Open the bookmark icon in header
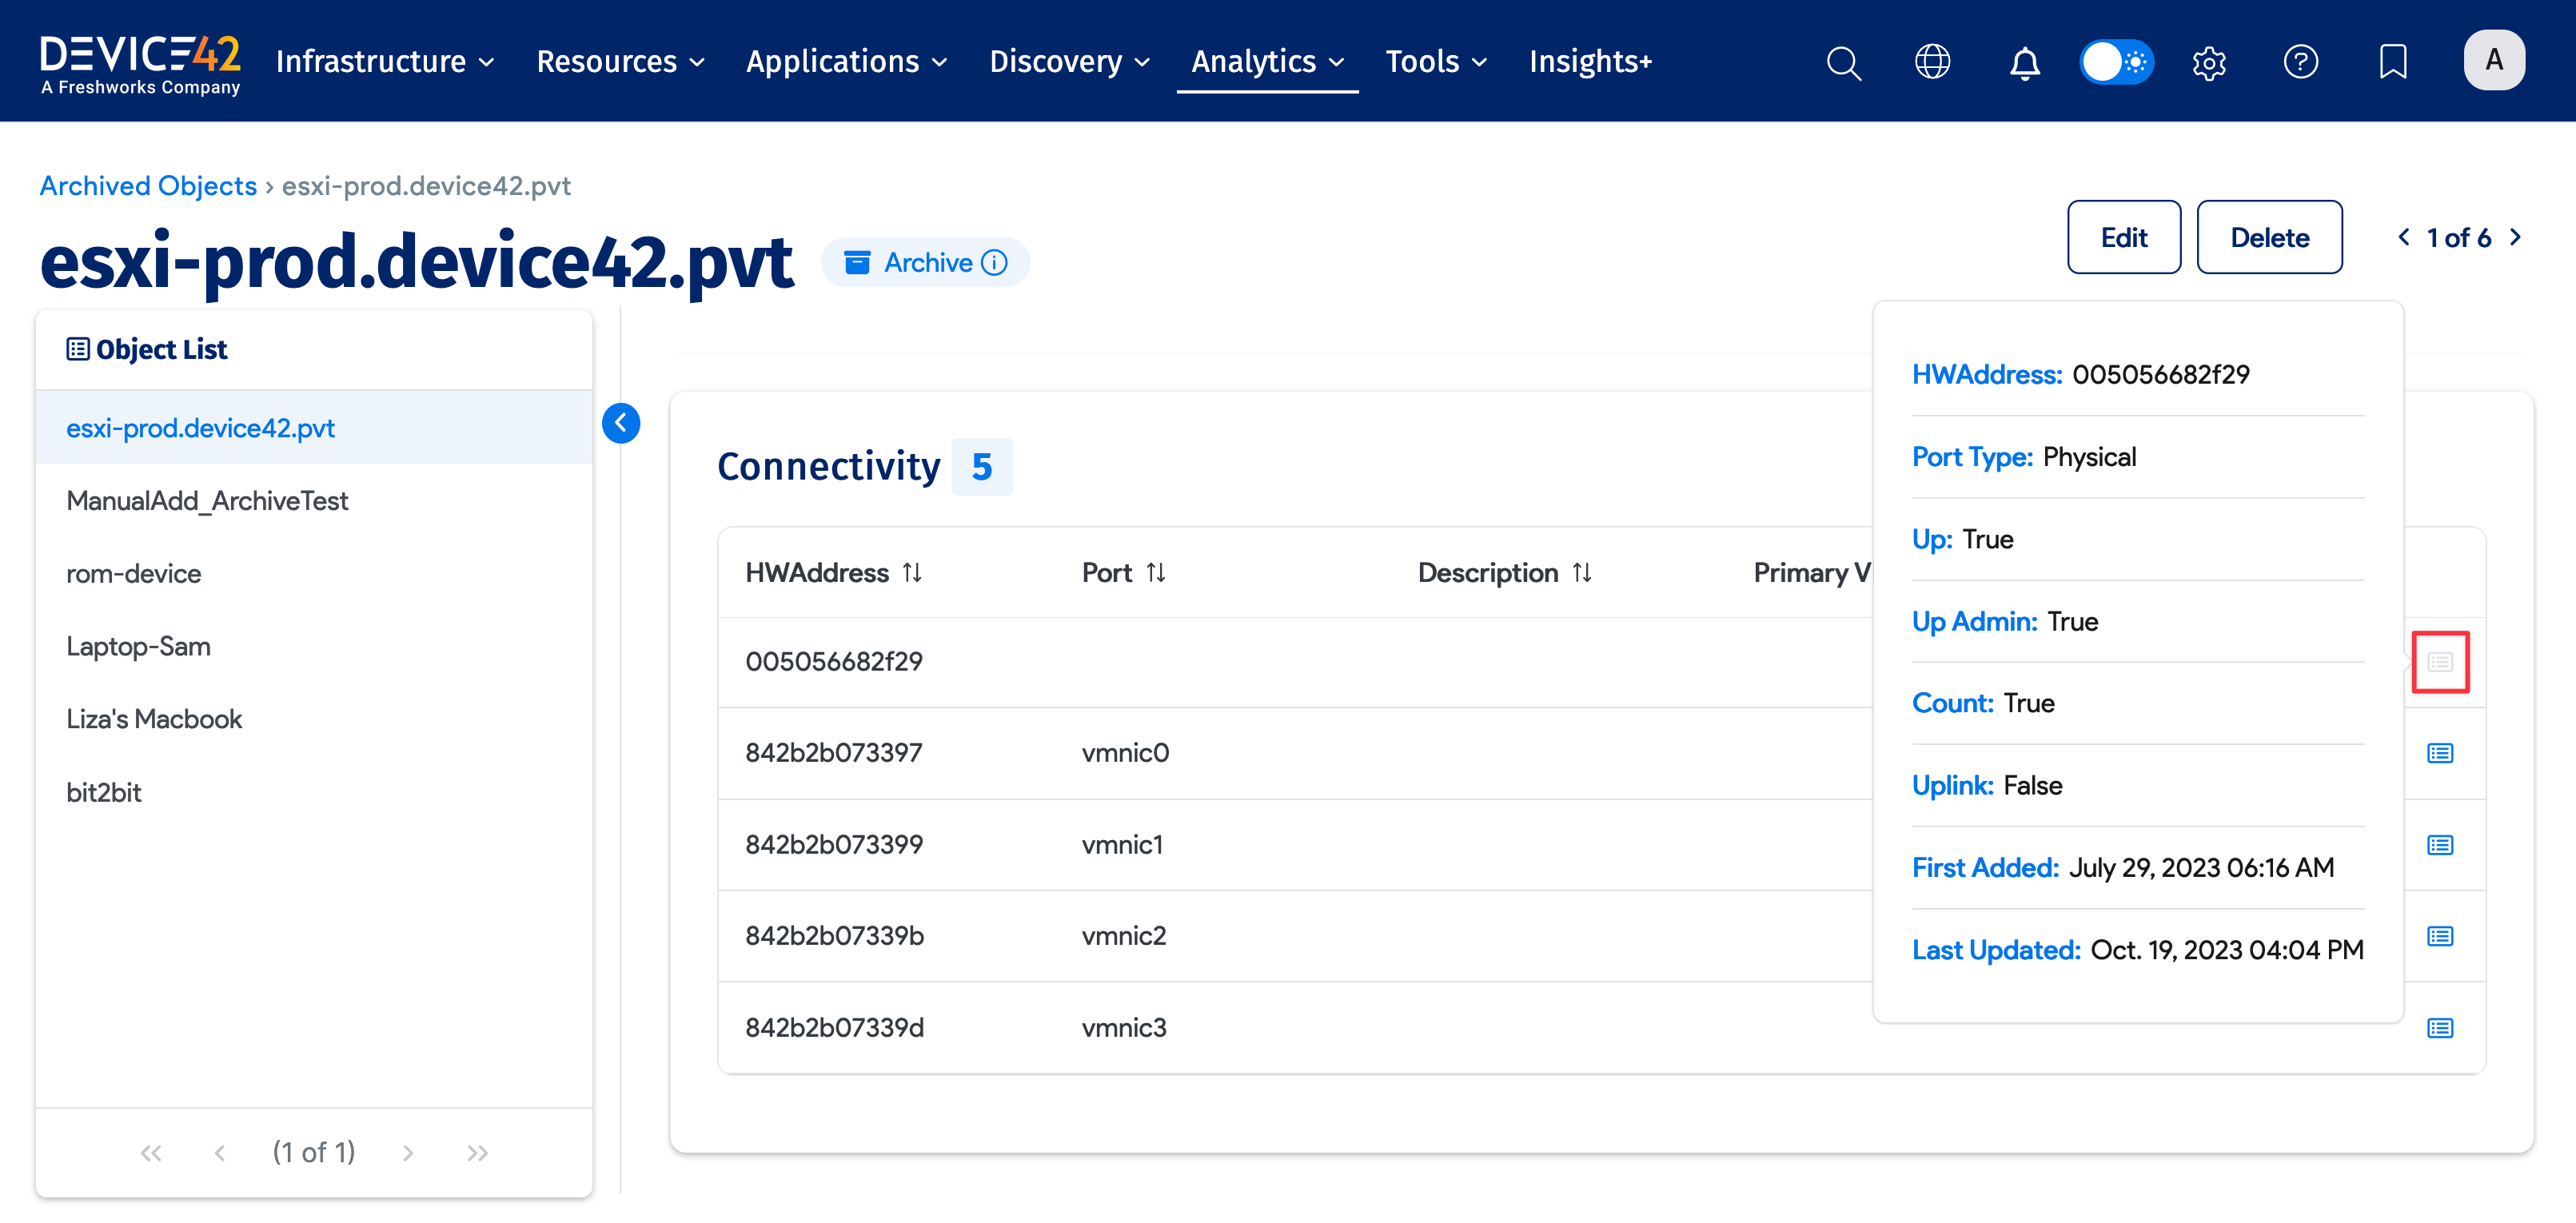2576x1223 pixels. point(2392,62)
